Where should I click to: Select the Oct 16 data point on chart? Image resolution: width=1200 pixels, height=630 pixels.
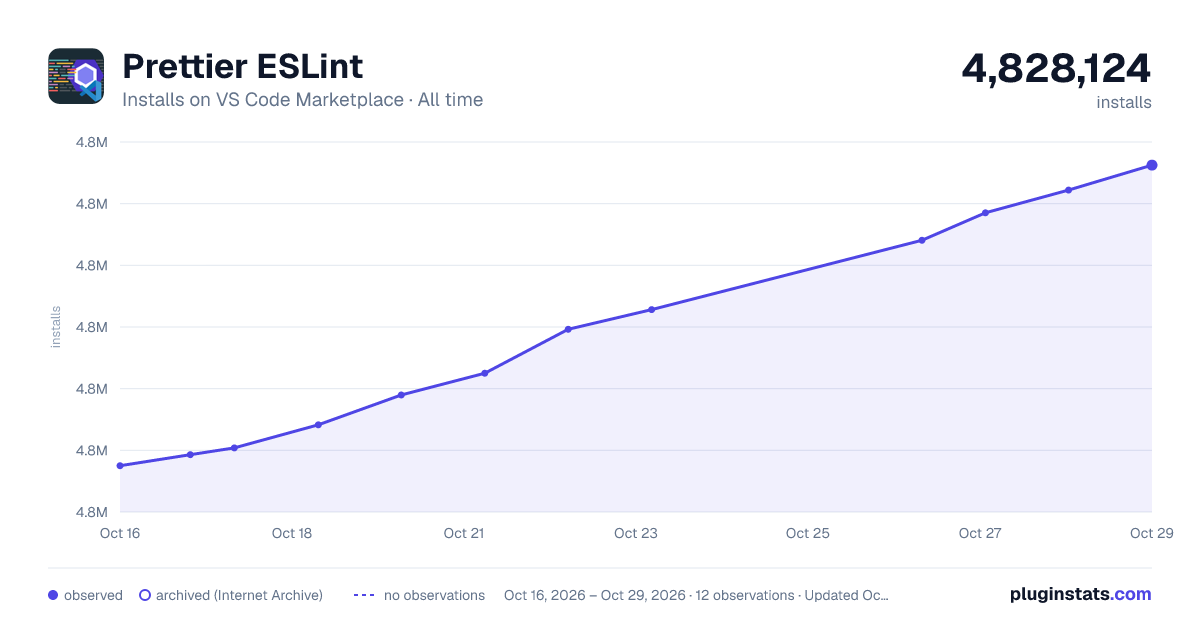[x=120, y=466]
